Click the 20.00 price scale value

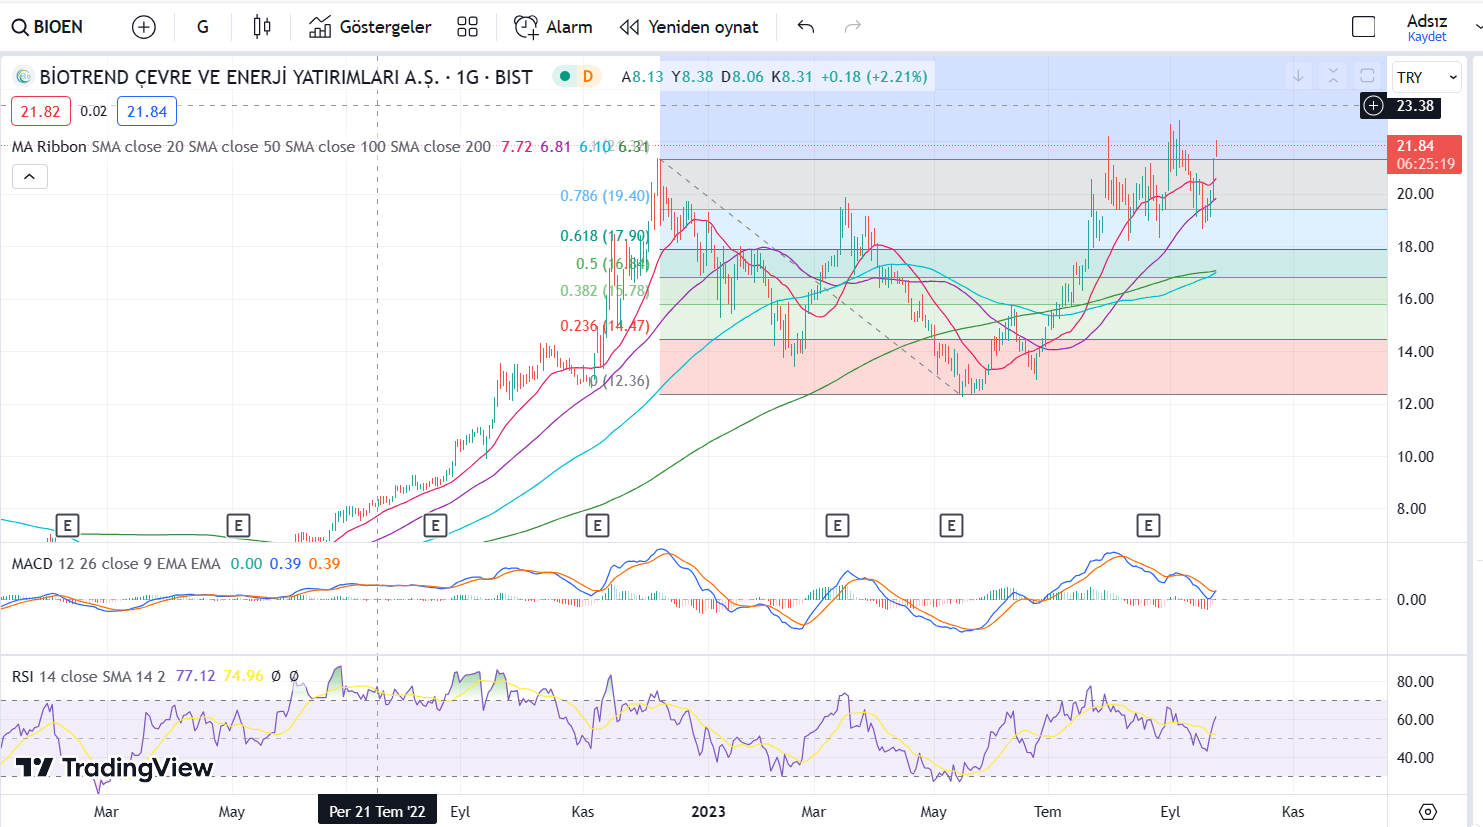[1415, 194]
